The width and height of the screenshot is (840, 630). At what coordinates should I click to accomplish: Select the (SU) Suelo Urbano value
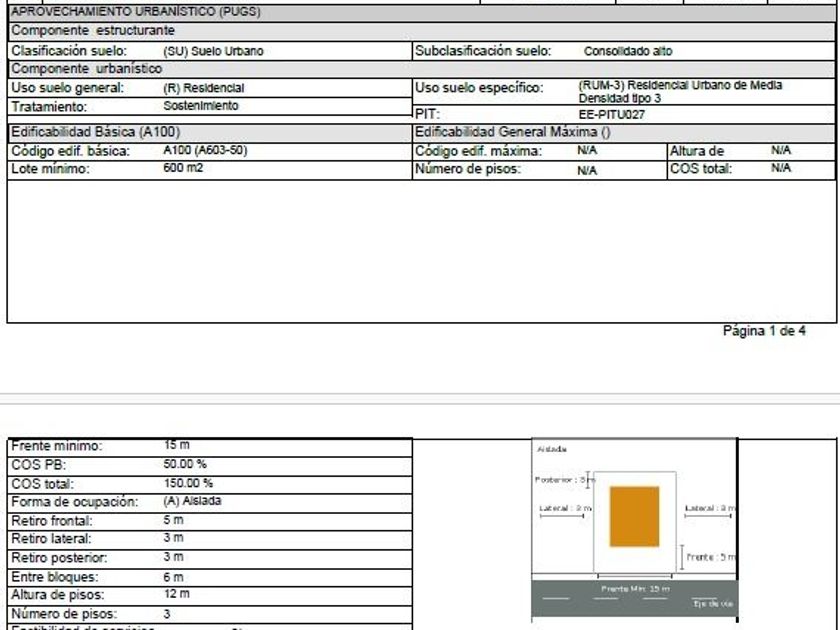pyautogui.click(x=213, y=51)
